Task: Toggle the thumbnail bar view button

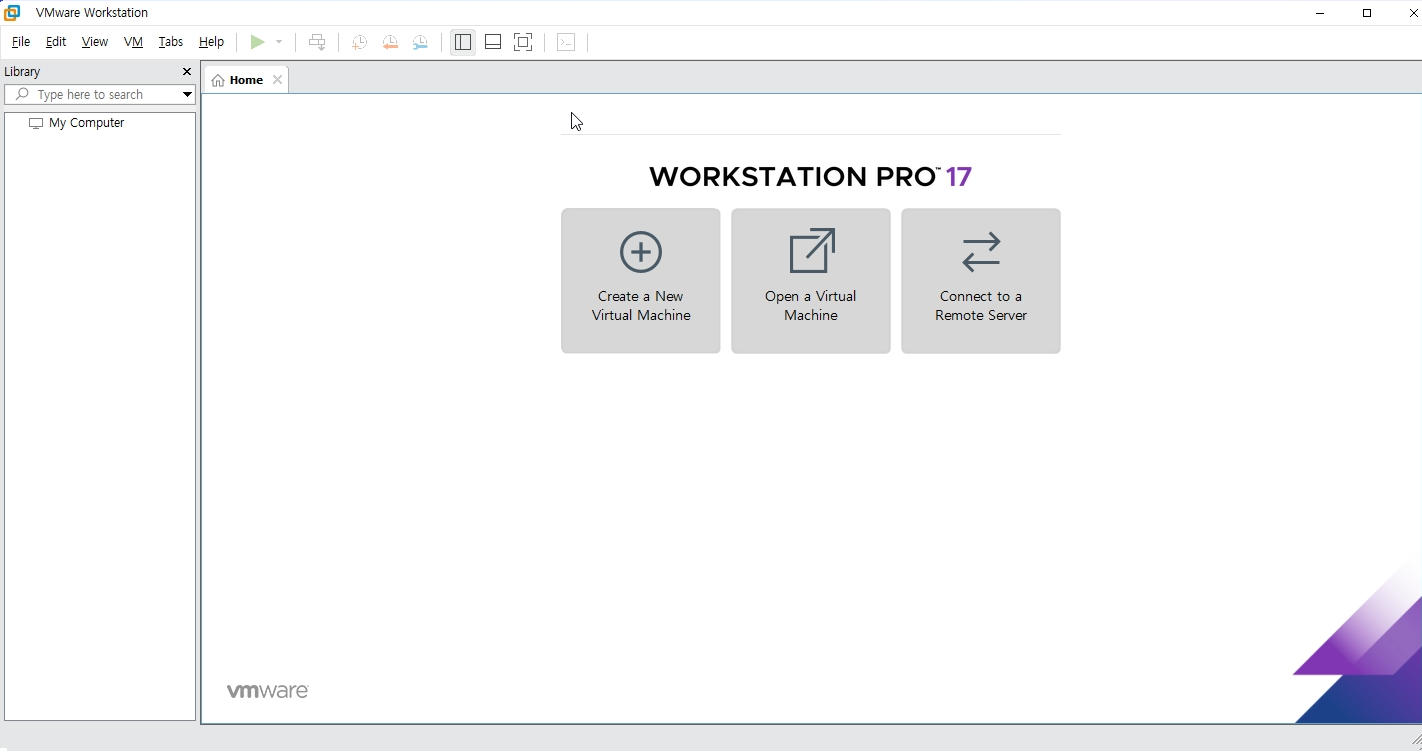Action: [493, 42]
